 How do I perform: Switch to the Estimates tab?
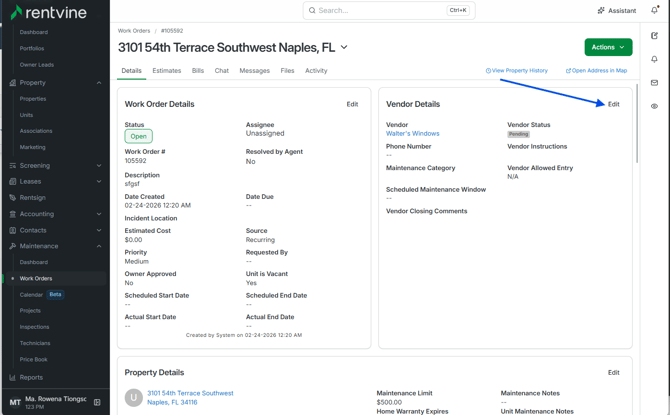167,71
